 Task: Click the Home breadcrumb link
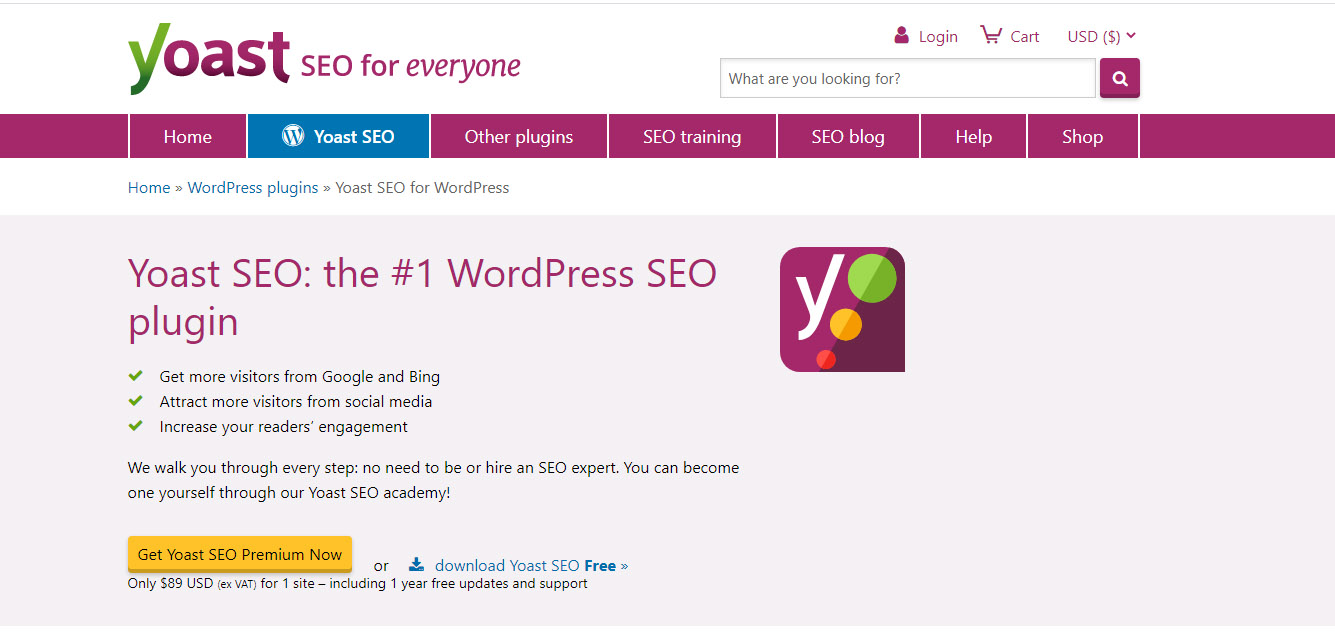point(149,187)
